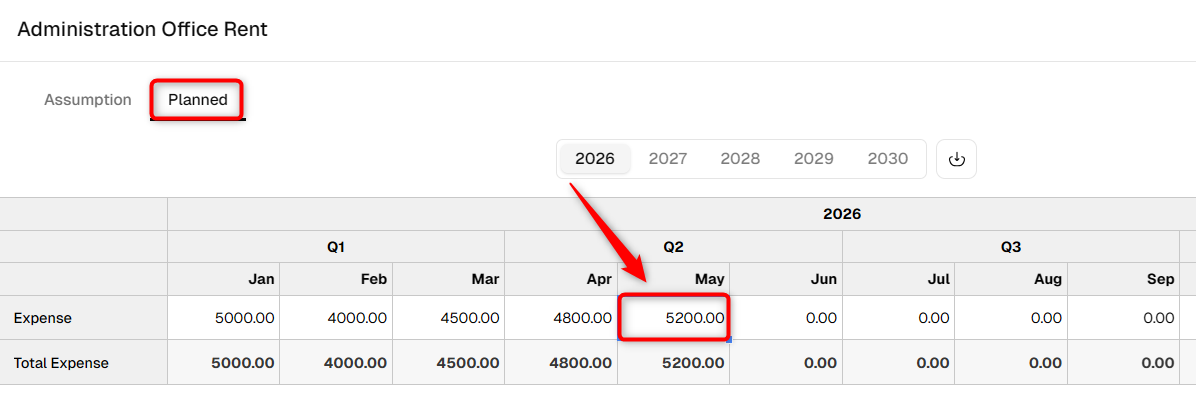The width and height of the screenshot is (1196, 409).
Task: Click the Q2 column group header
Action: point(674,247)
